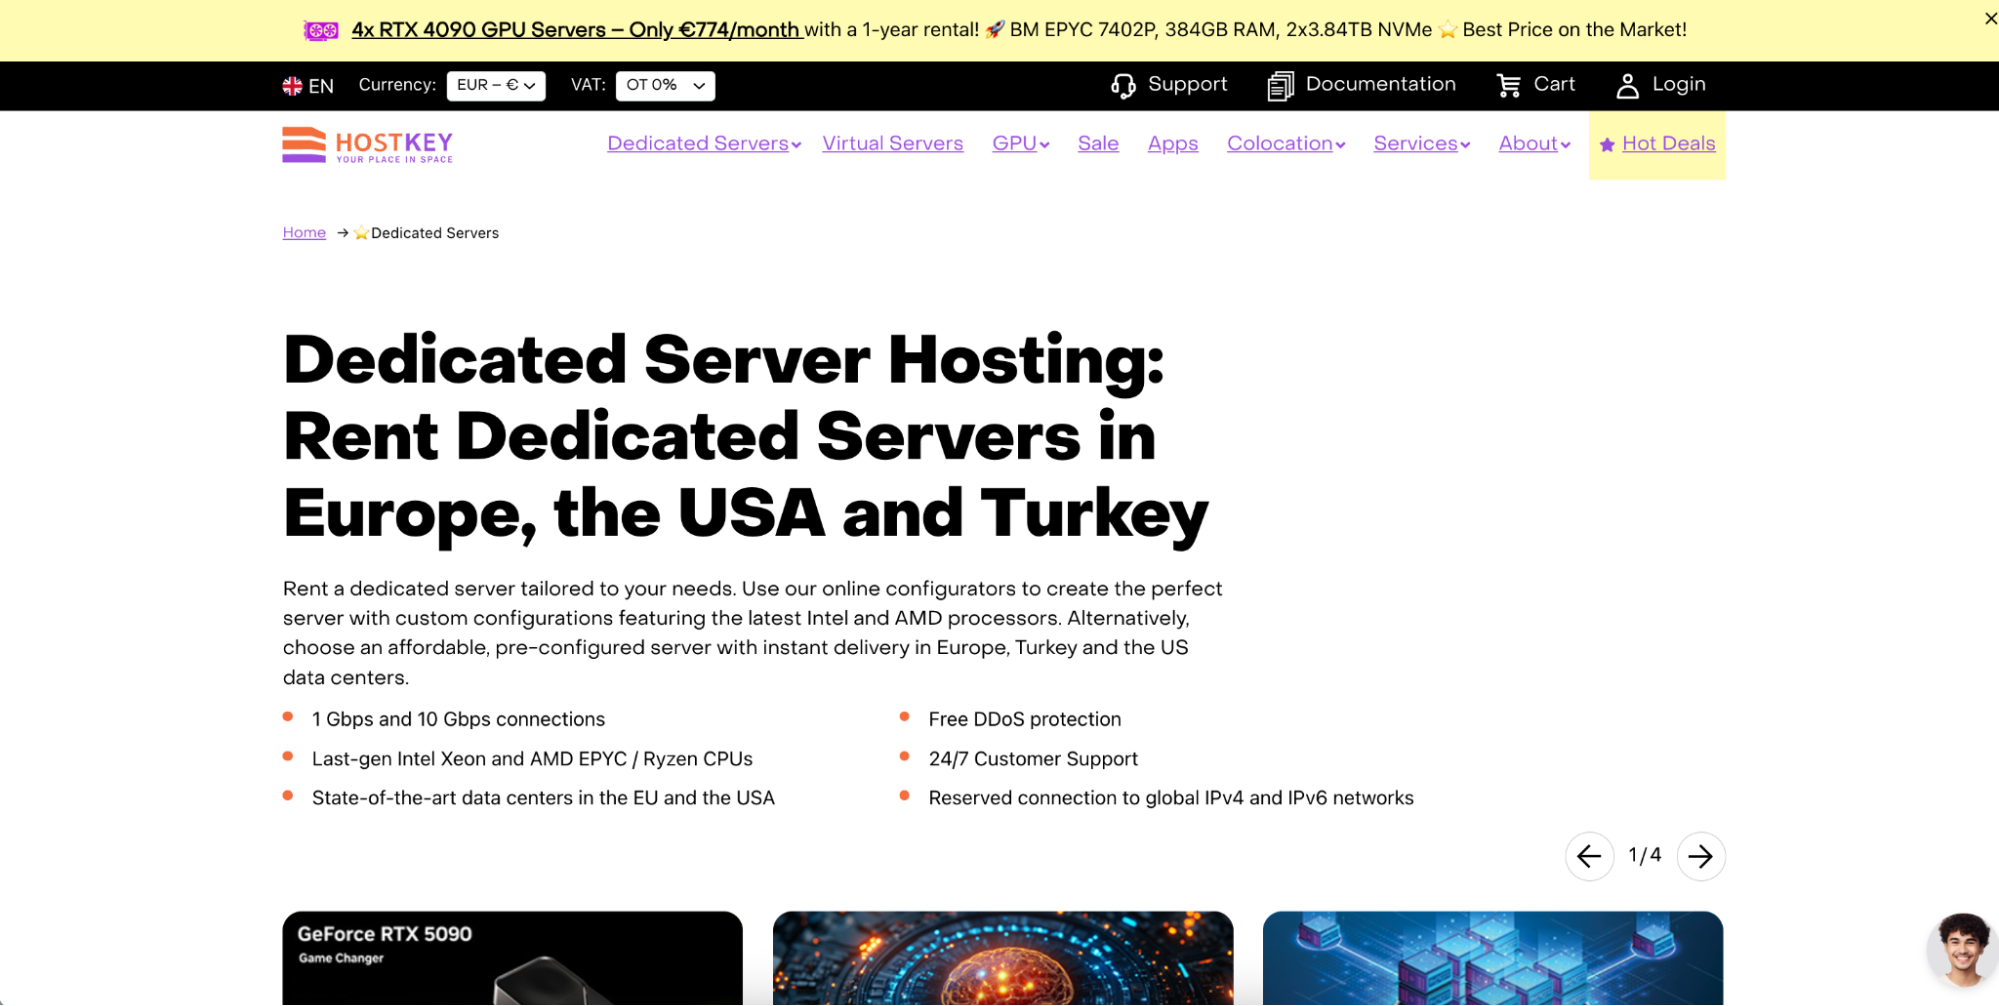The image size is (1999, 1006).
Task: Open the 4x RTX 4090 promo link
Action: [573, 29]
